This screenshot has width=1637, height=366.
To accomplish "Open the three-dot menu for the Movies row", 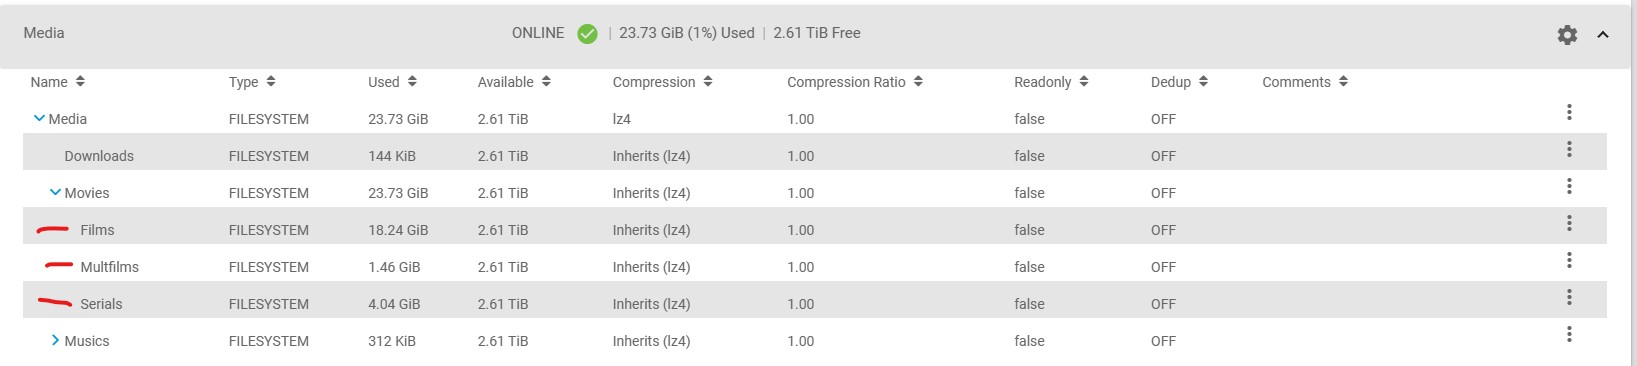I will (1569, 186).
